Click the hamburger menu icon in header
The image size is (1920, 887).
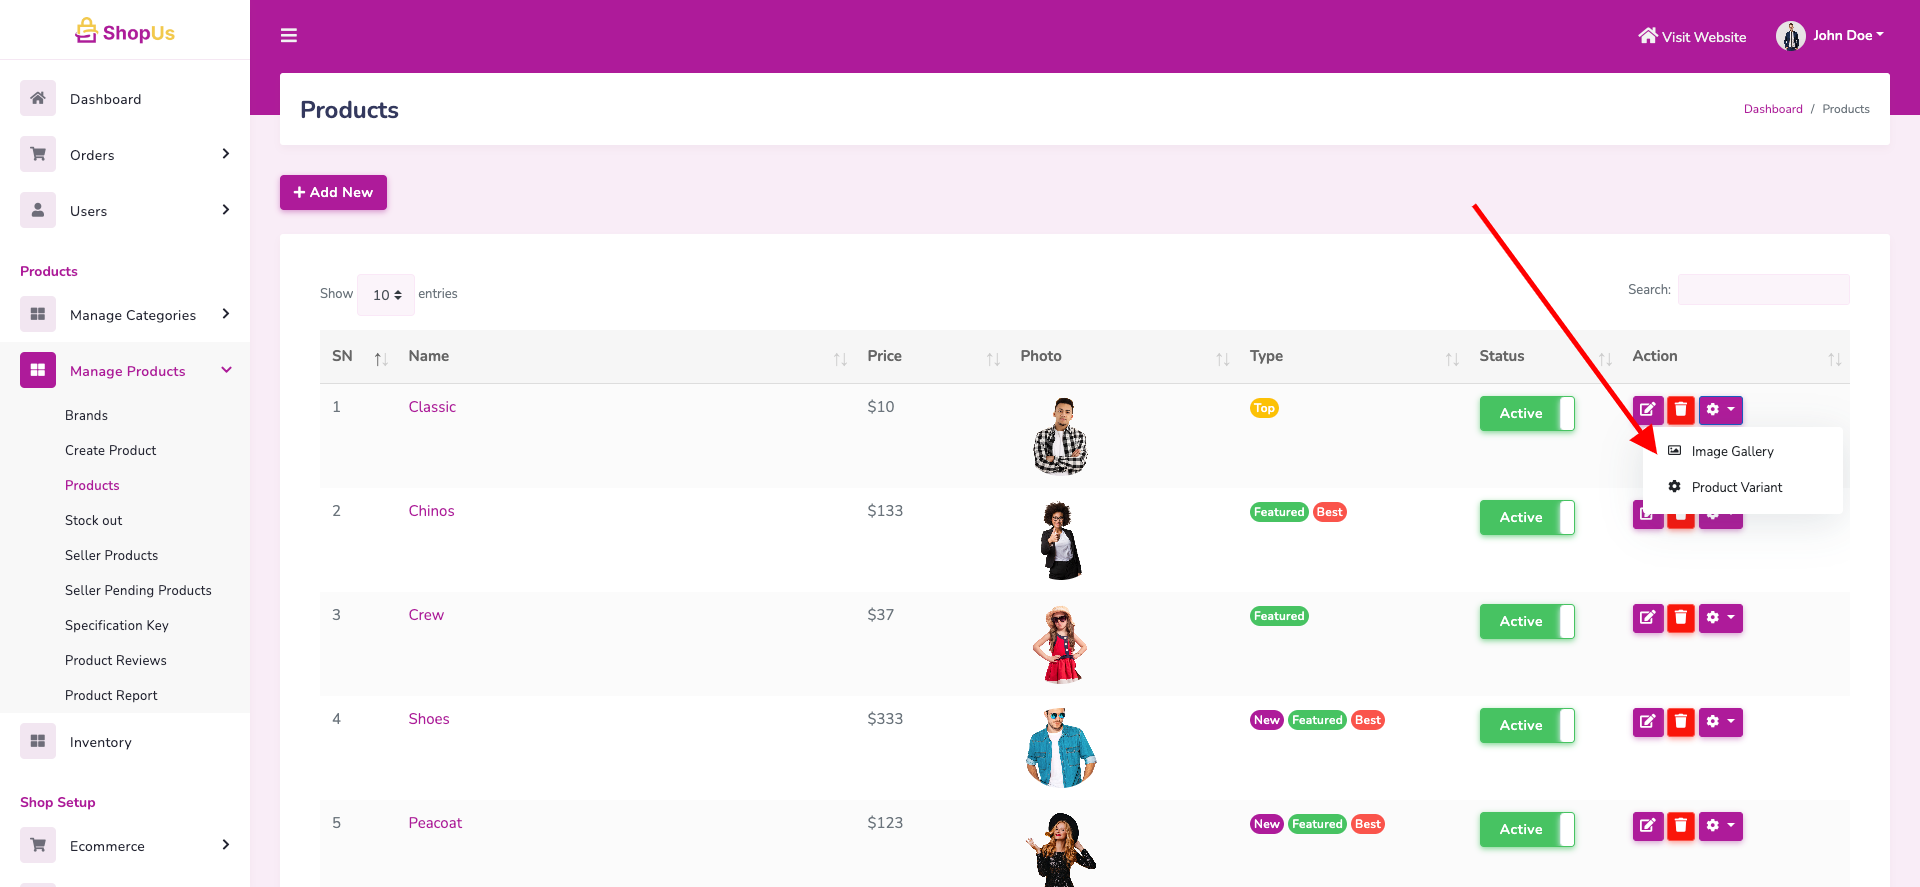pyautogui.click(x=289, y=36)
